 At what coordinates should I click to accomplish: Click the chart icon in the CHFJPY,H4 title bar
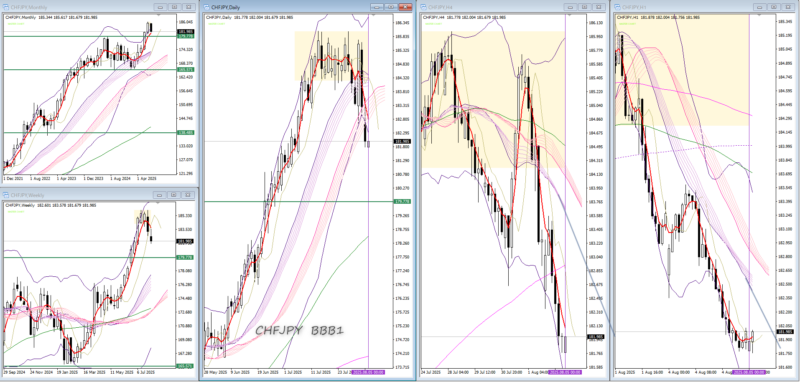423,7
